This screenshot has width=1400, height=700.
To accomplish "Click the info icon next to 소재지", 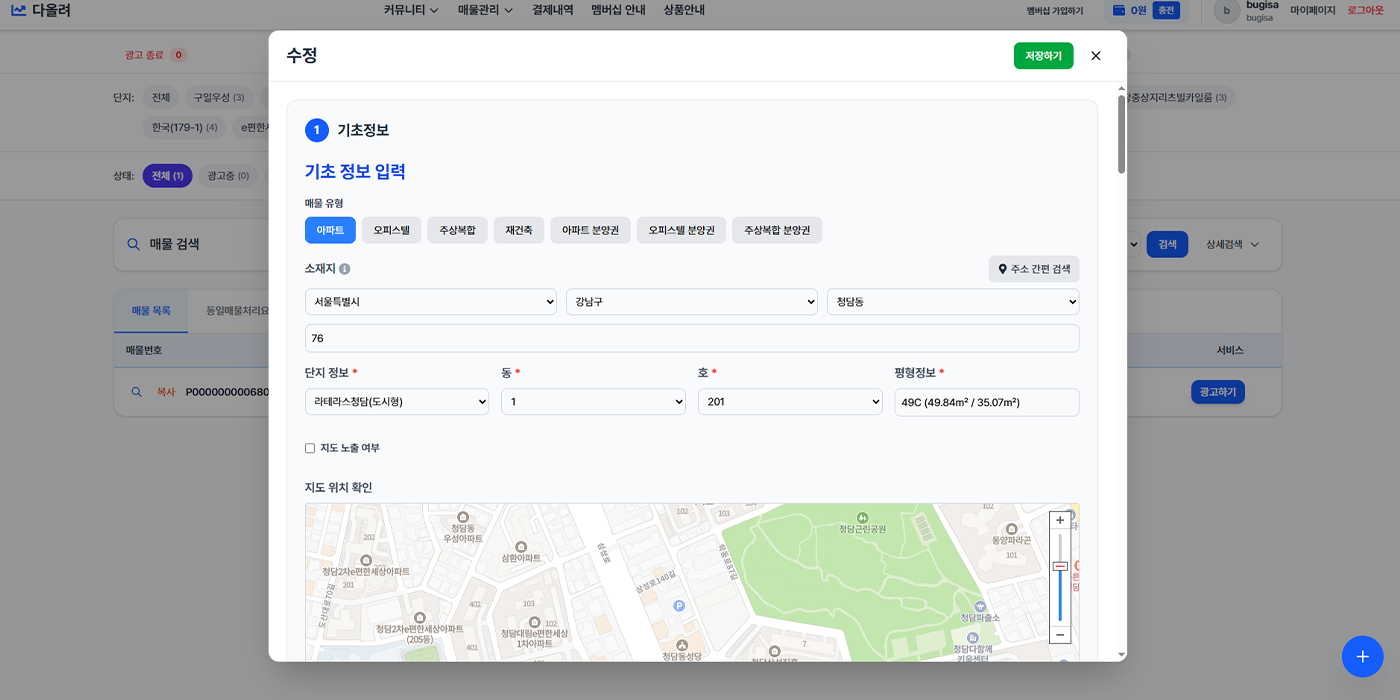I will 345,269.
